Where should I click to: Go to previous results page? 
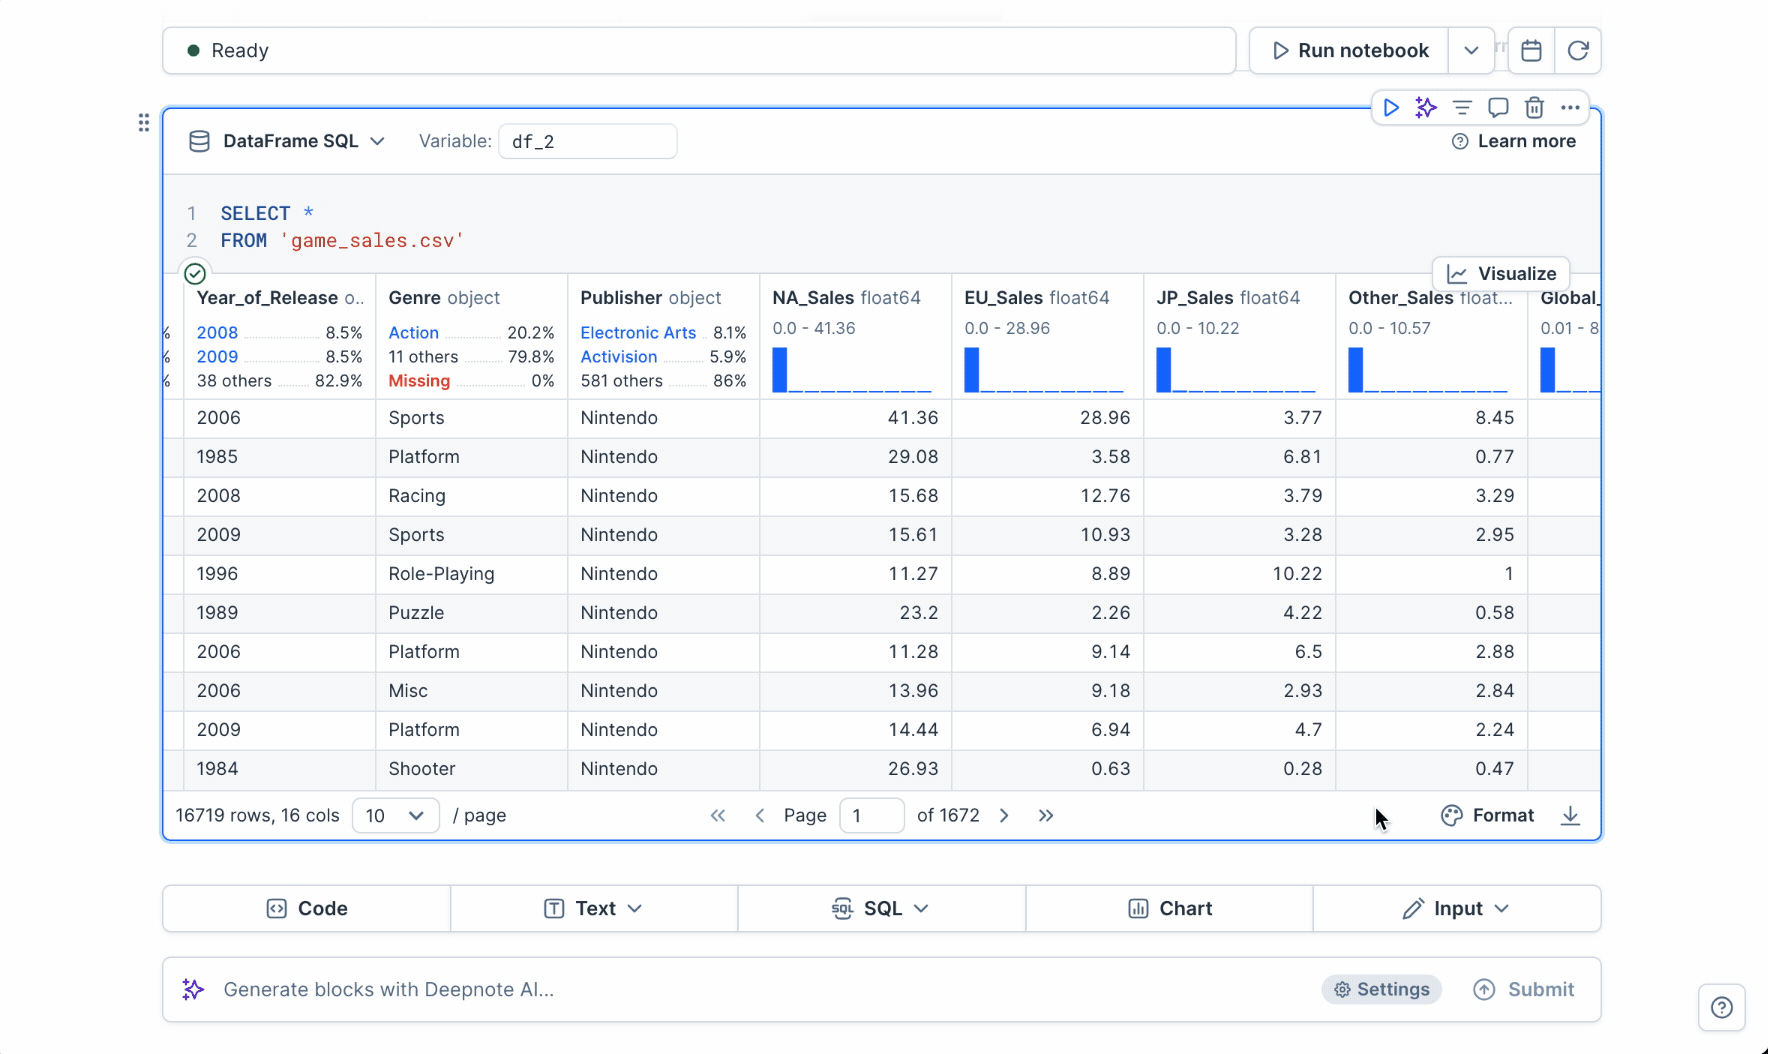click(x=760, y=816)
